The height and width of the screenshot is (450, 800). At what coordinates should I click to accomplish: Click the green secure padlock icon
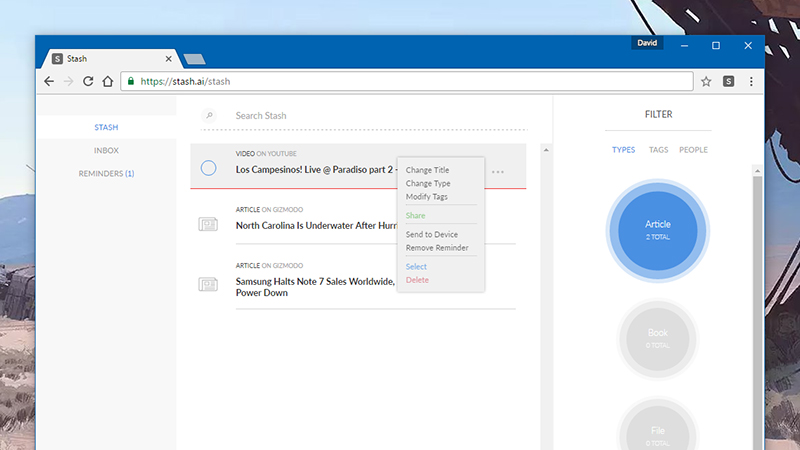pos(131,81)
